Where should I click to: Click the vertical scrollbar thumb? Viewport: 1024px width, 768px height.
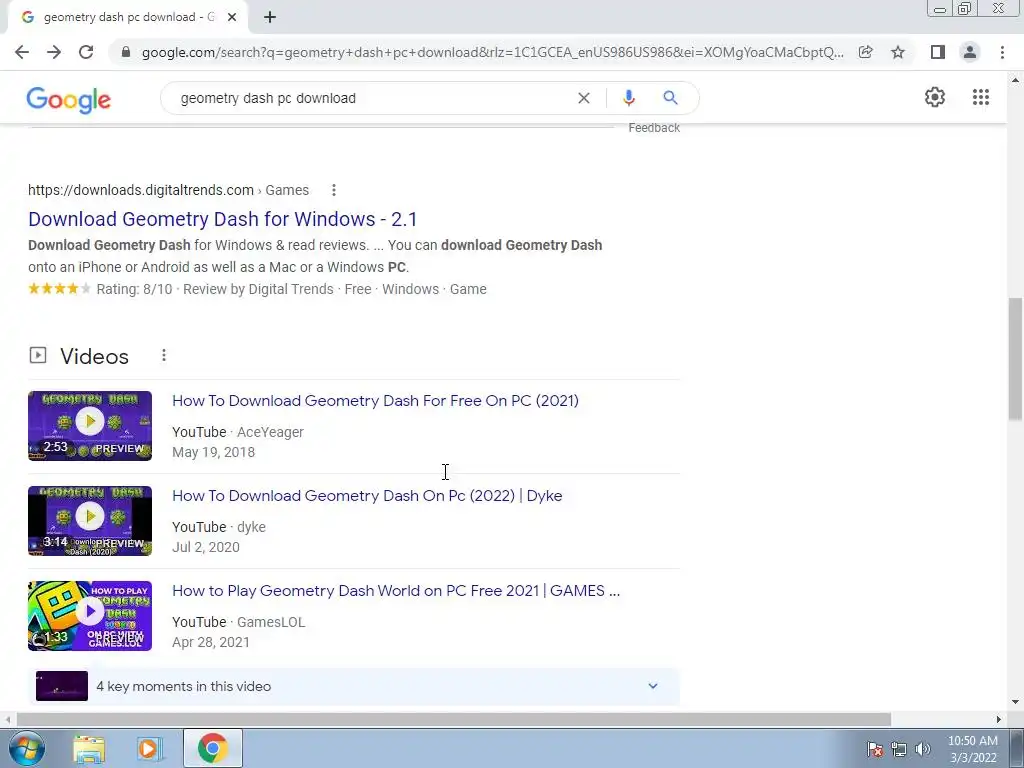click(x=1015, y=359)
